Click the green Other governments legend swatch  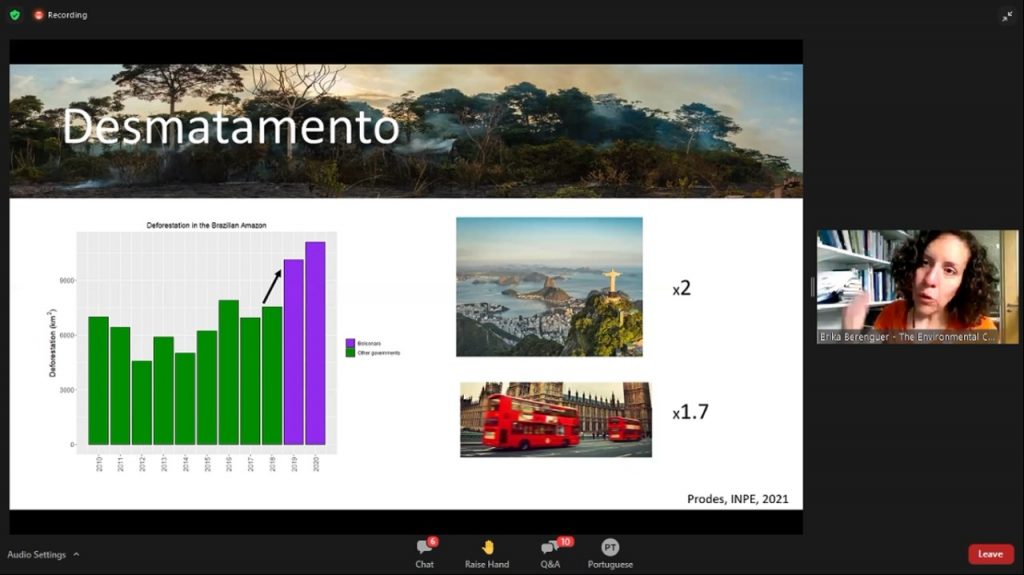pos(350,352)
